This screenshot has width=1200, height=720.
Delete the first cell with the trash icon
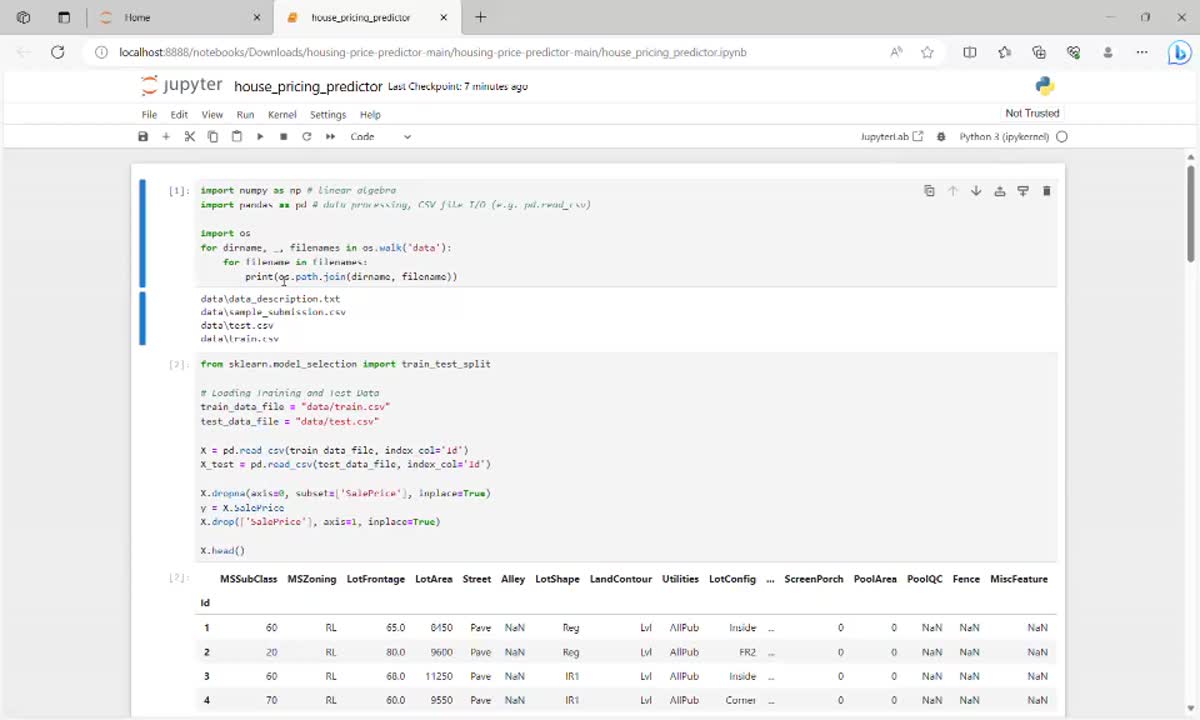tap(1047, 191)
